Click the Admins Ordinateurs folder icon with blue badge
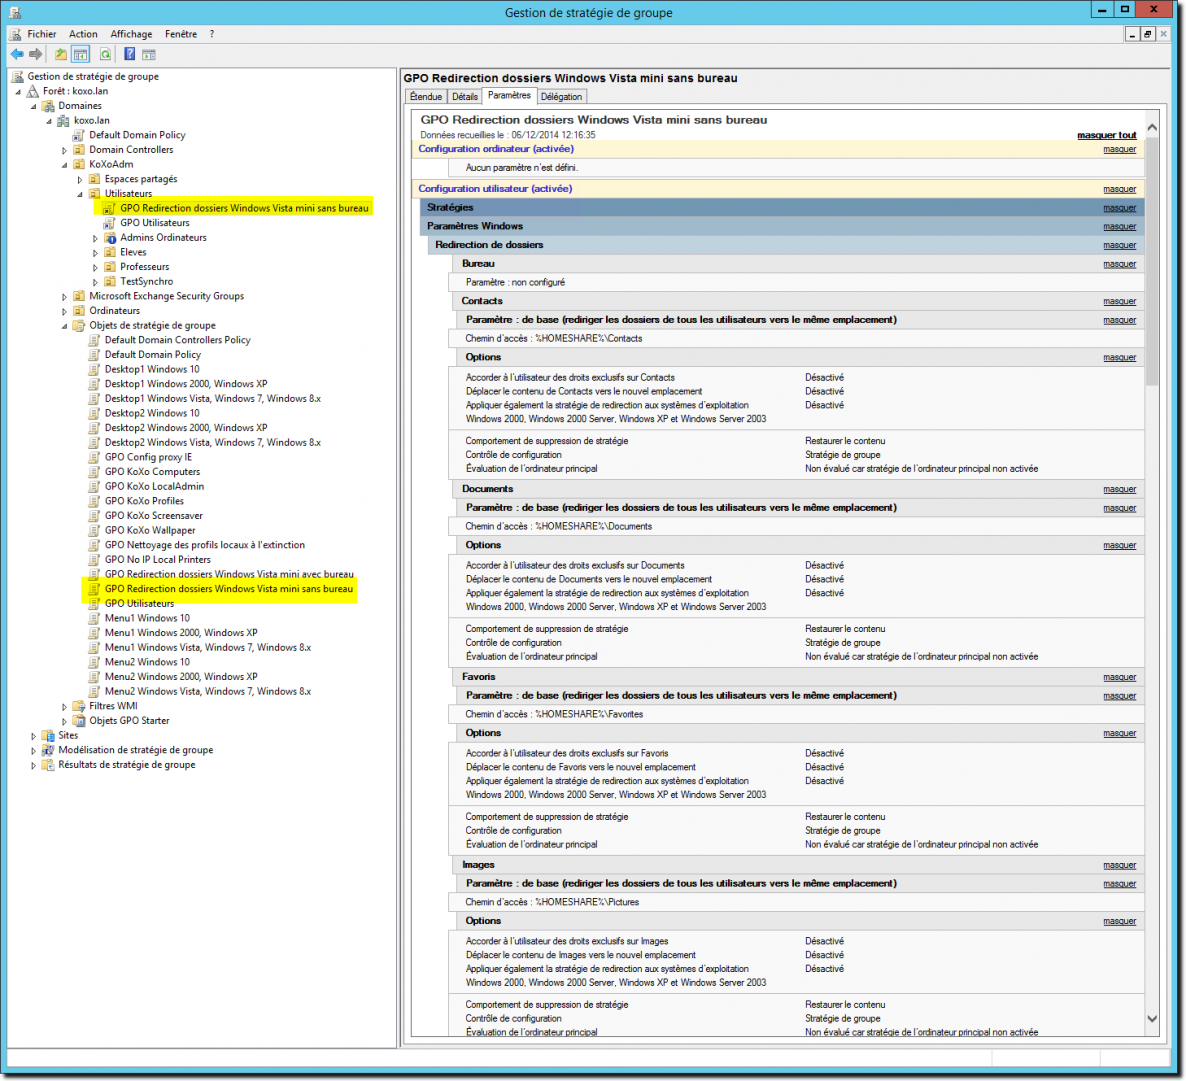 tap(110, 238)
